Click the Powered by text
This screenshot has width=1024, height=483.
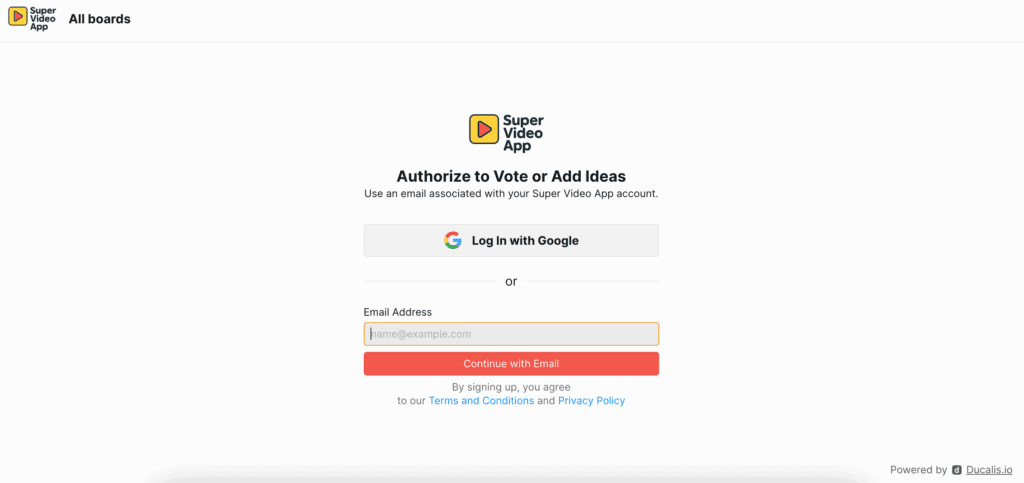click(918, 470)
